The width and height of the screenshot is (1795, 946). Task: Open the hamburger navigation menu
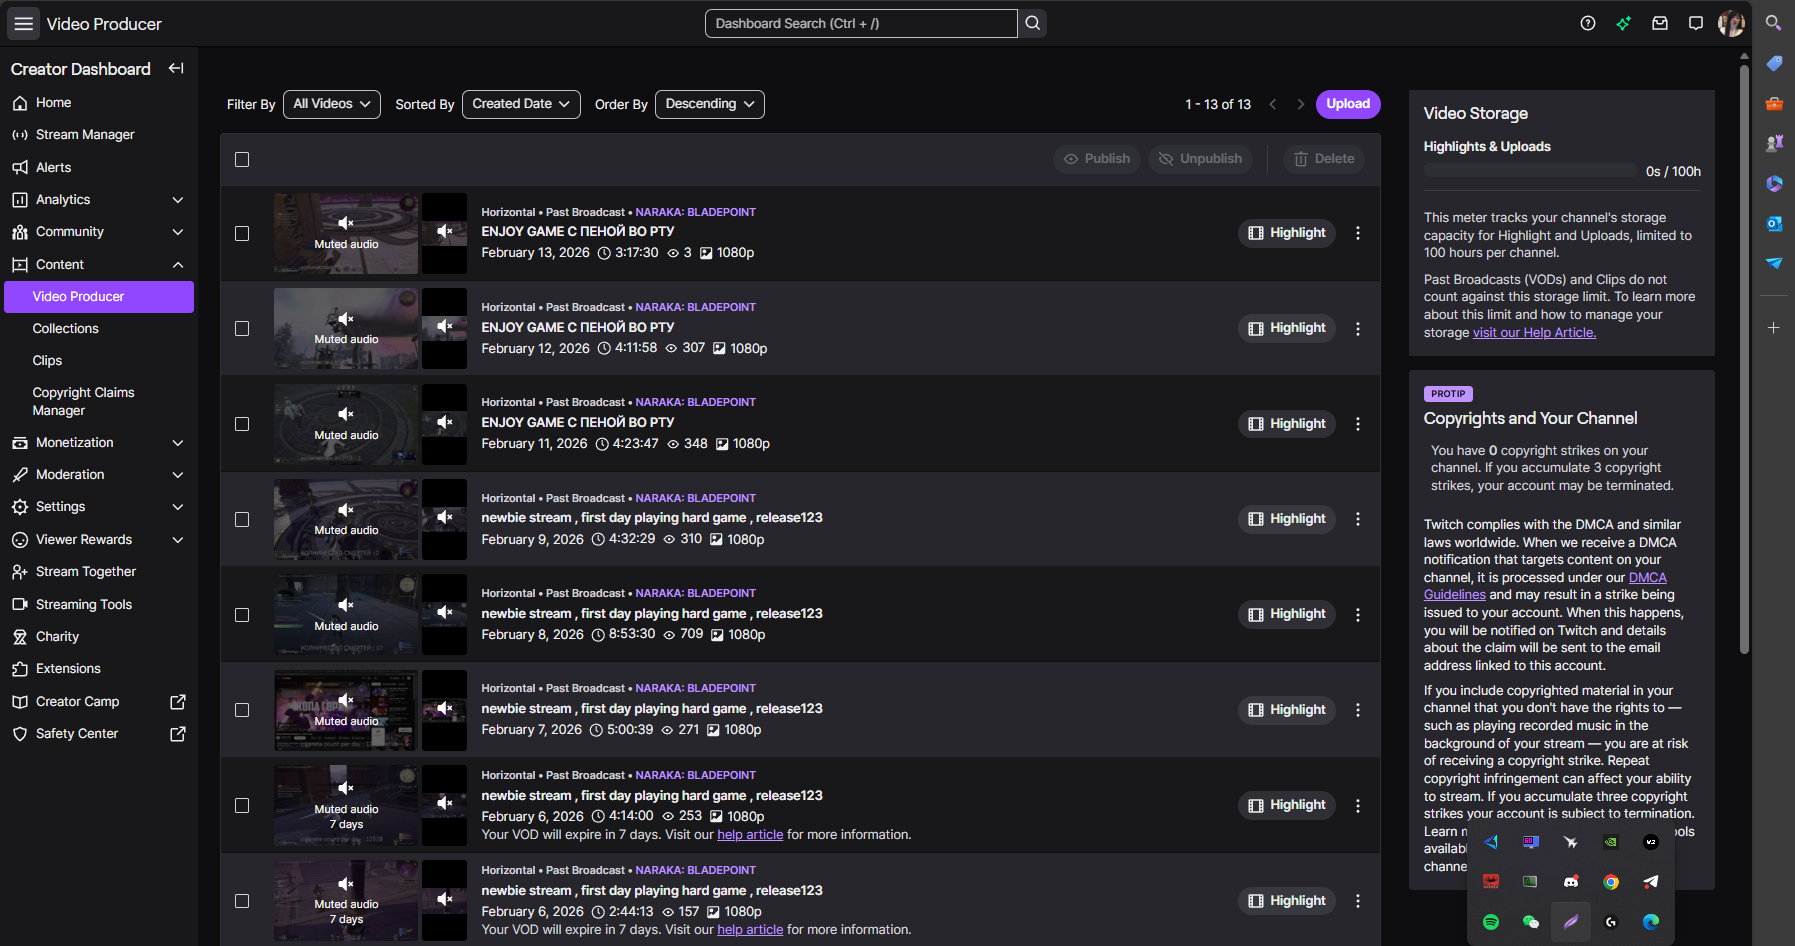(23, 24)
